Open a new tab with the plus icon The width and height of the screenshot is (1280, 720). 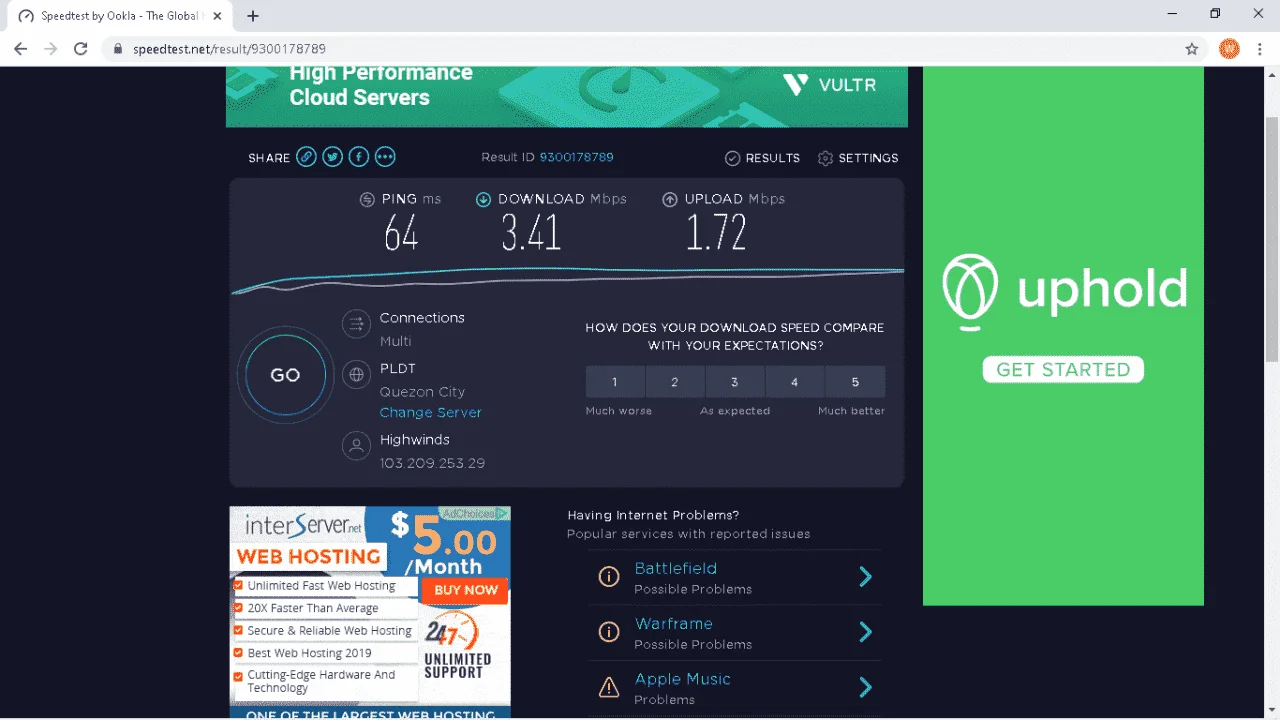point(253,16)
